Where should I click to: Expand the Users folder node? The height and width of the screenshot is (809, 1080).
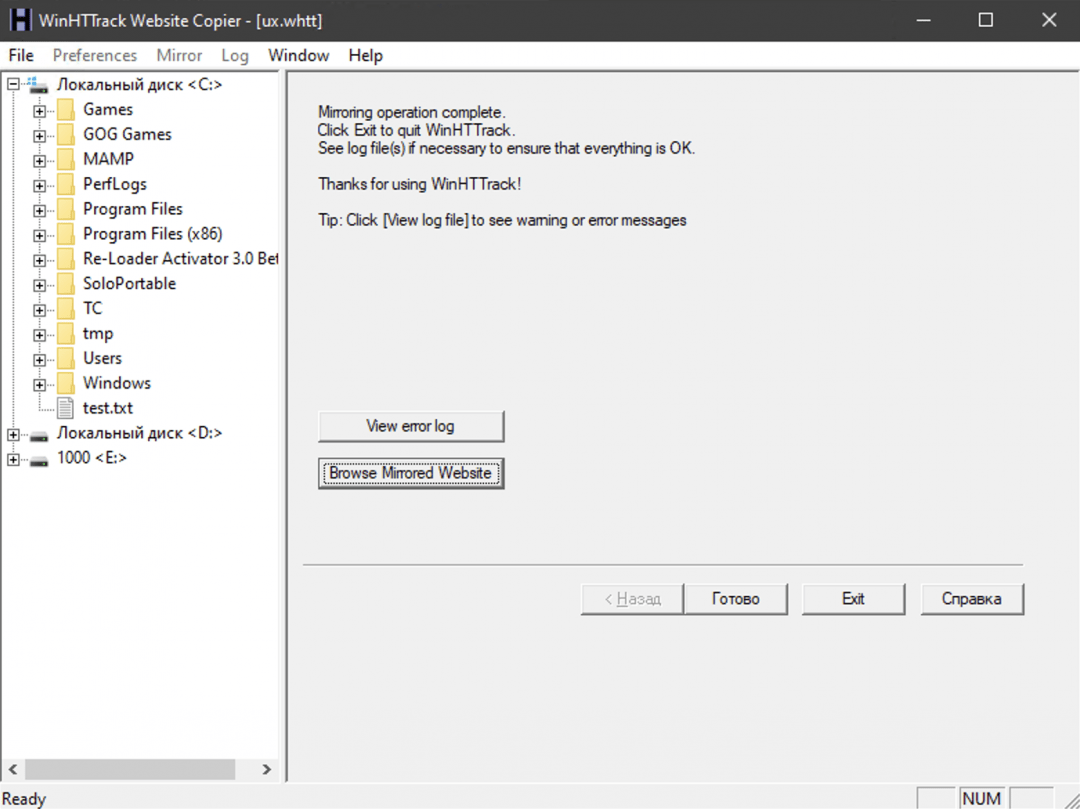(39, 359)
